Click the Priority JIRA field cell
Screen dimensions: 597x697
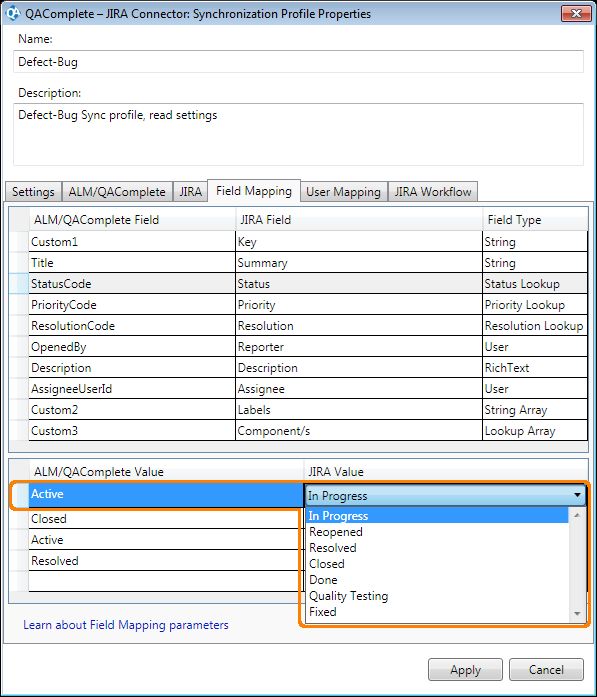pyautogui.click(x=359, y=305)
